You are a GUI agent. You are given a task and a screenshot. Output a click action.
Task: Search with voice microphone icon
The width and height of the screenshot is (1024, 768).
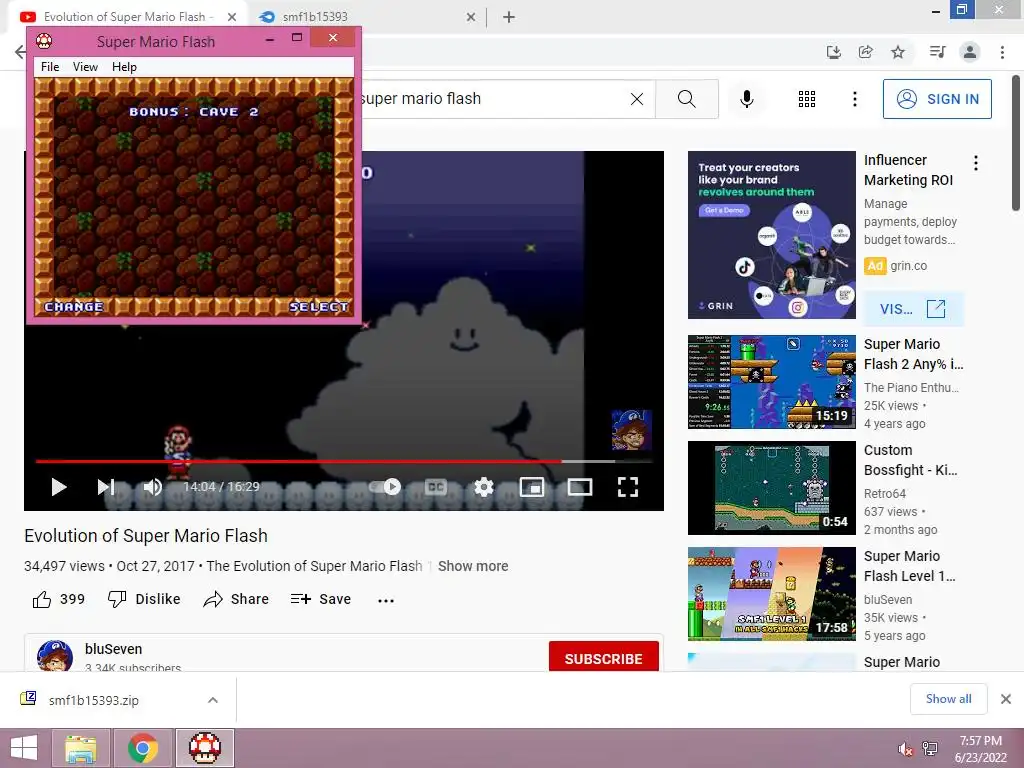coord(746,99)
